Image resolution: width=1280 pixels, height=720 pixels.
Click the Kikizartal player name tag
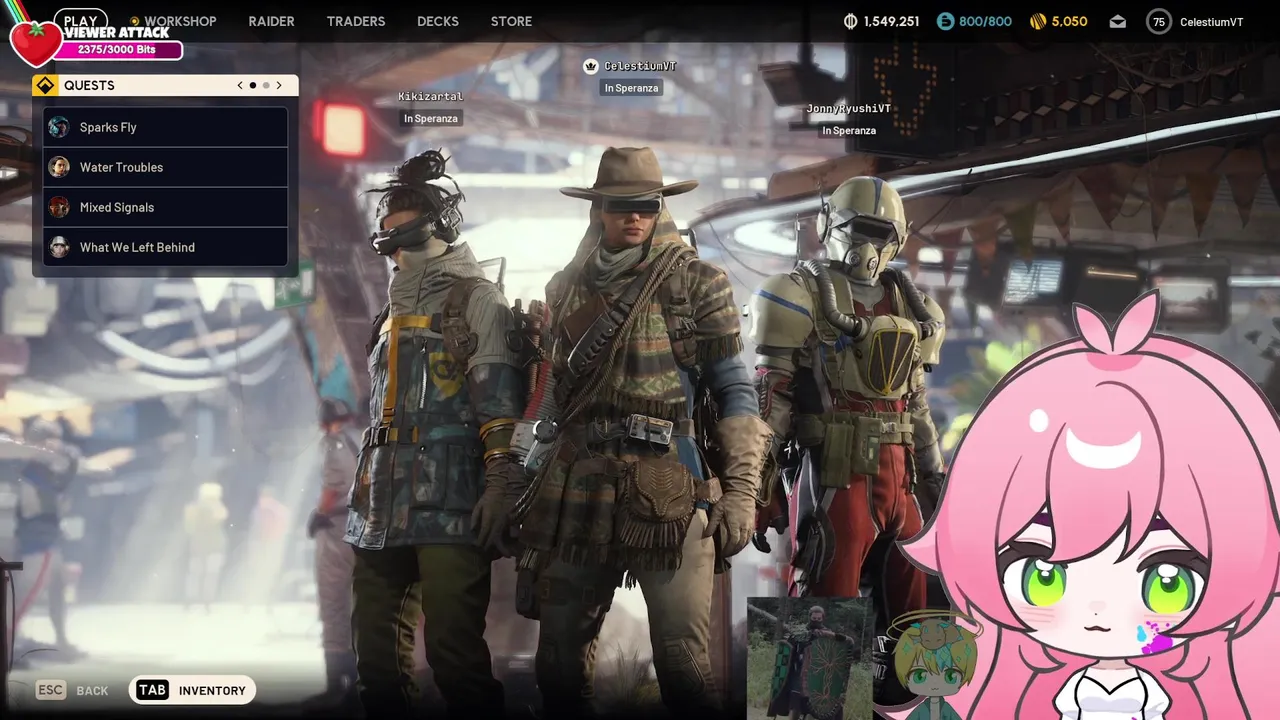pos(430,97)
